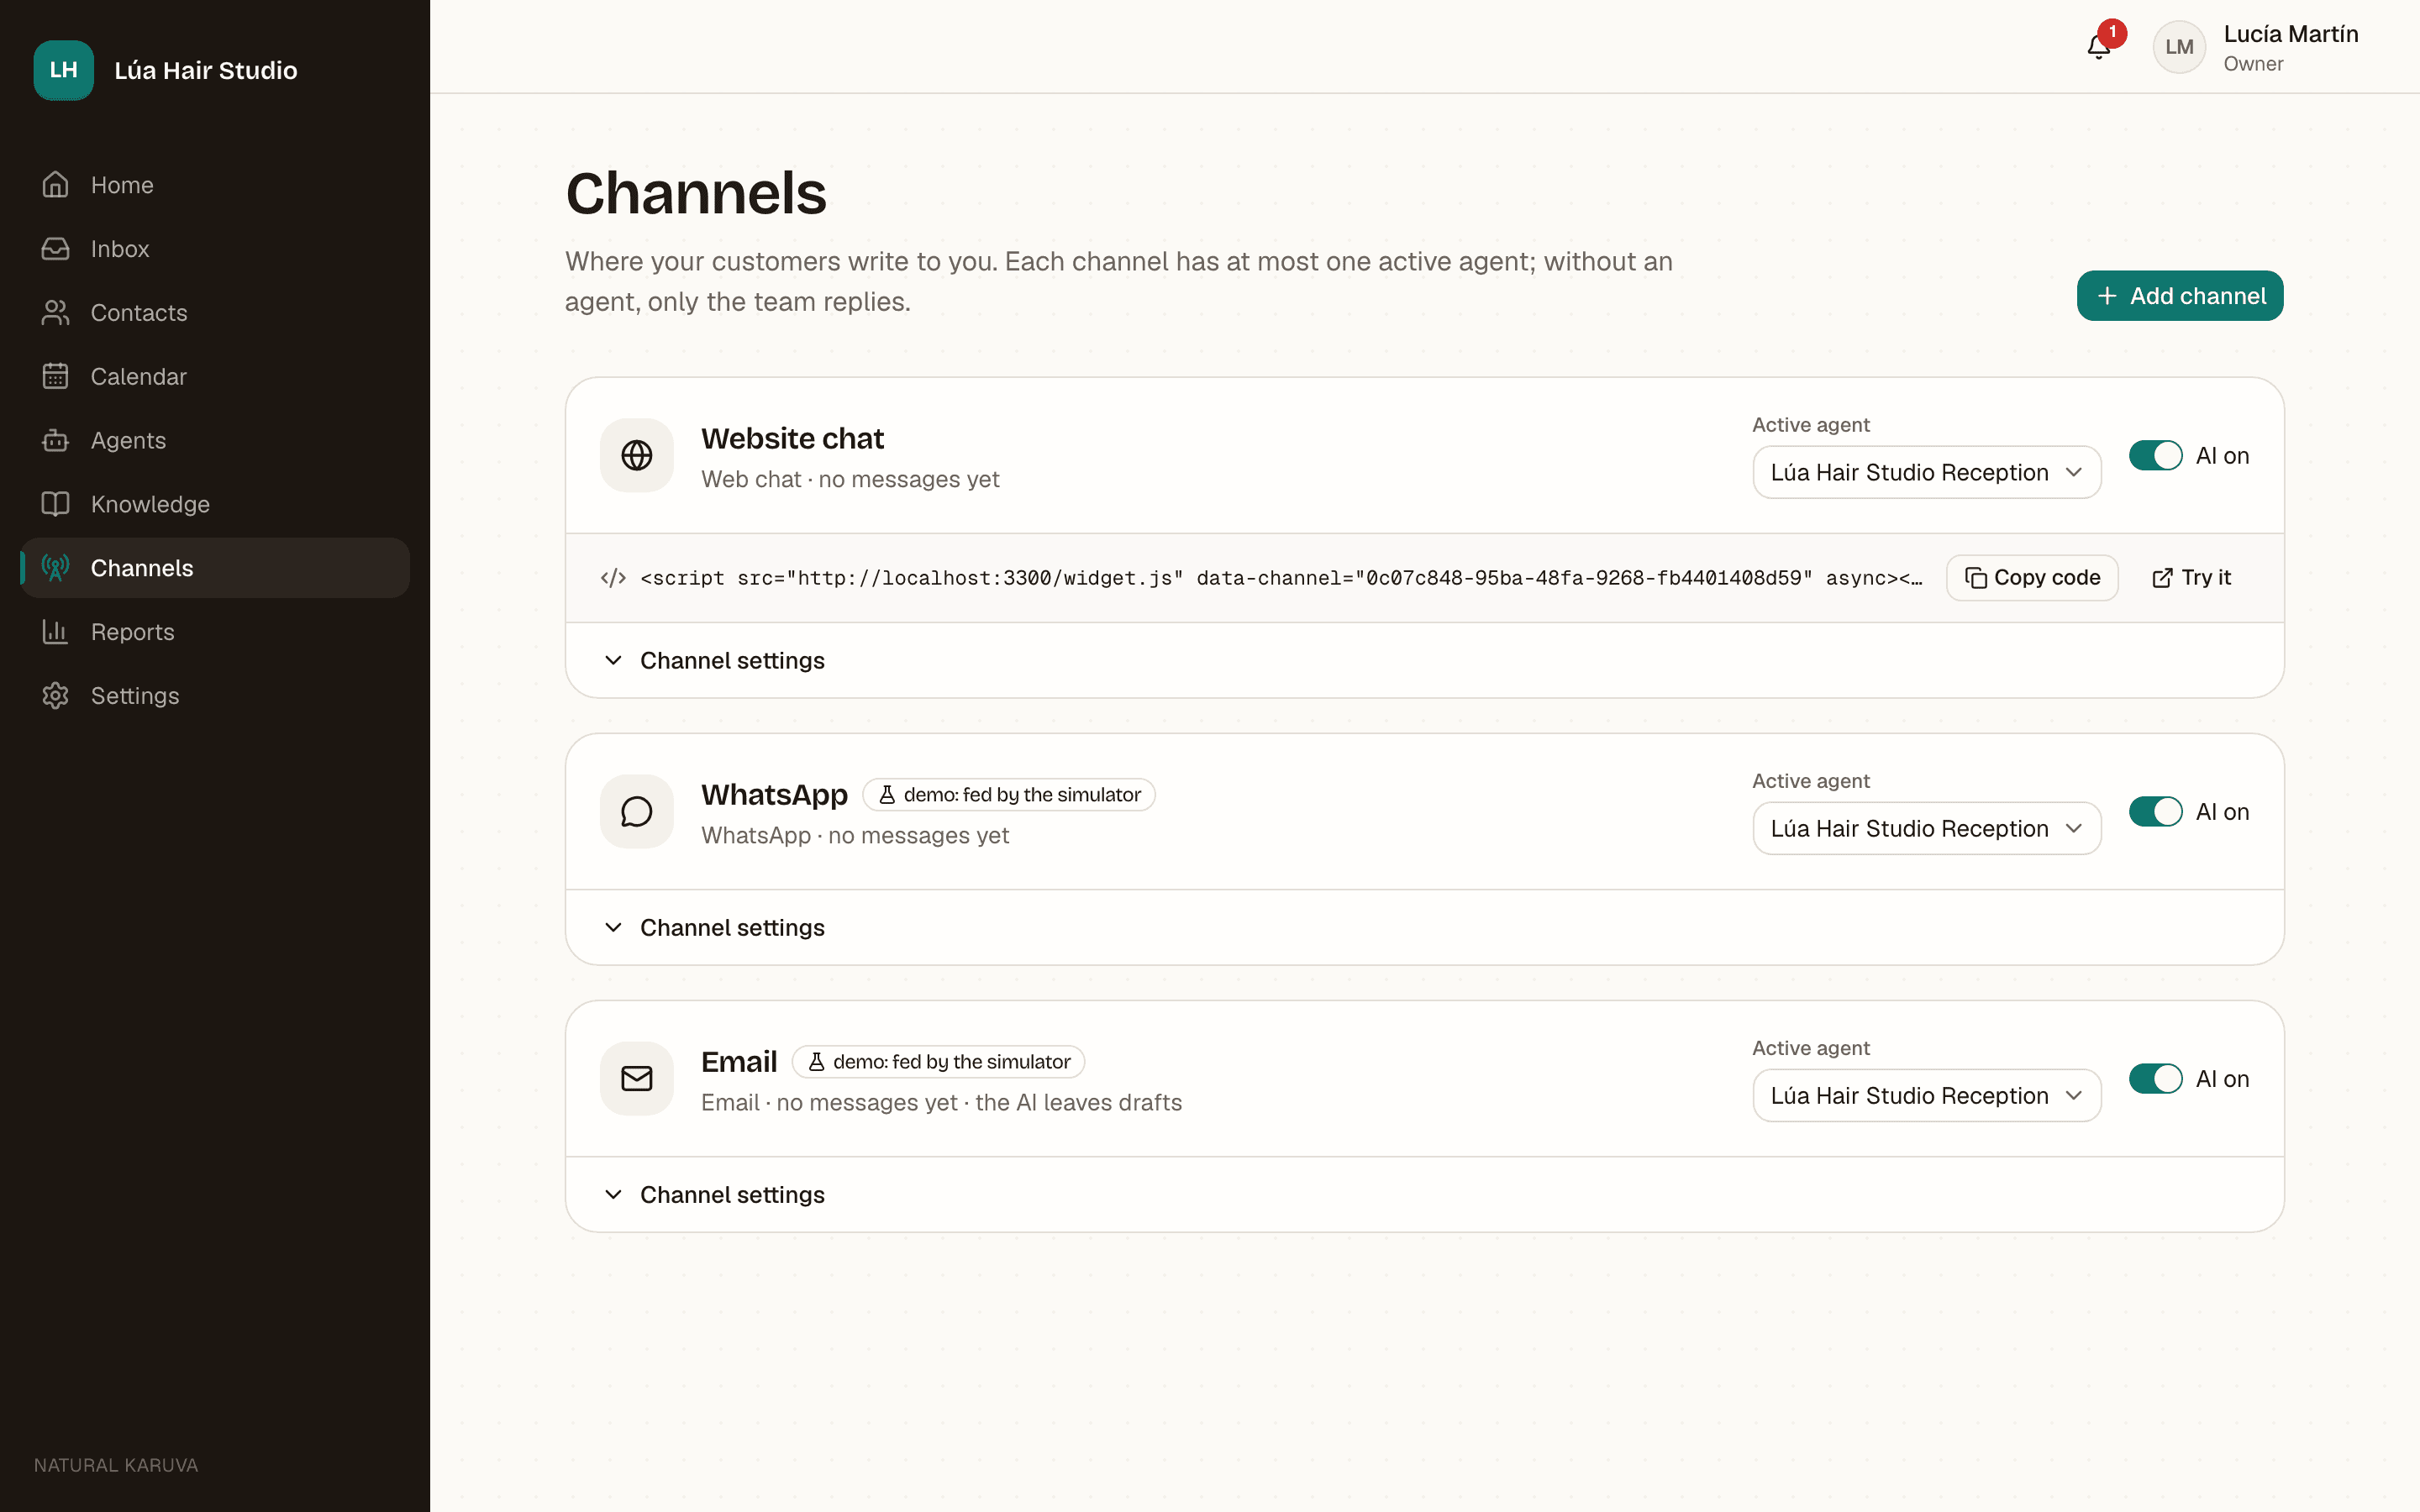
Task: Click the Website chat title
Action: [792, 438]
